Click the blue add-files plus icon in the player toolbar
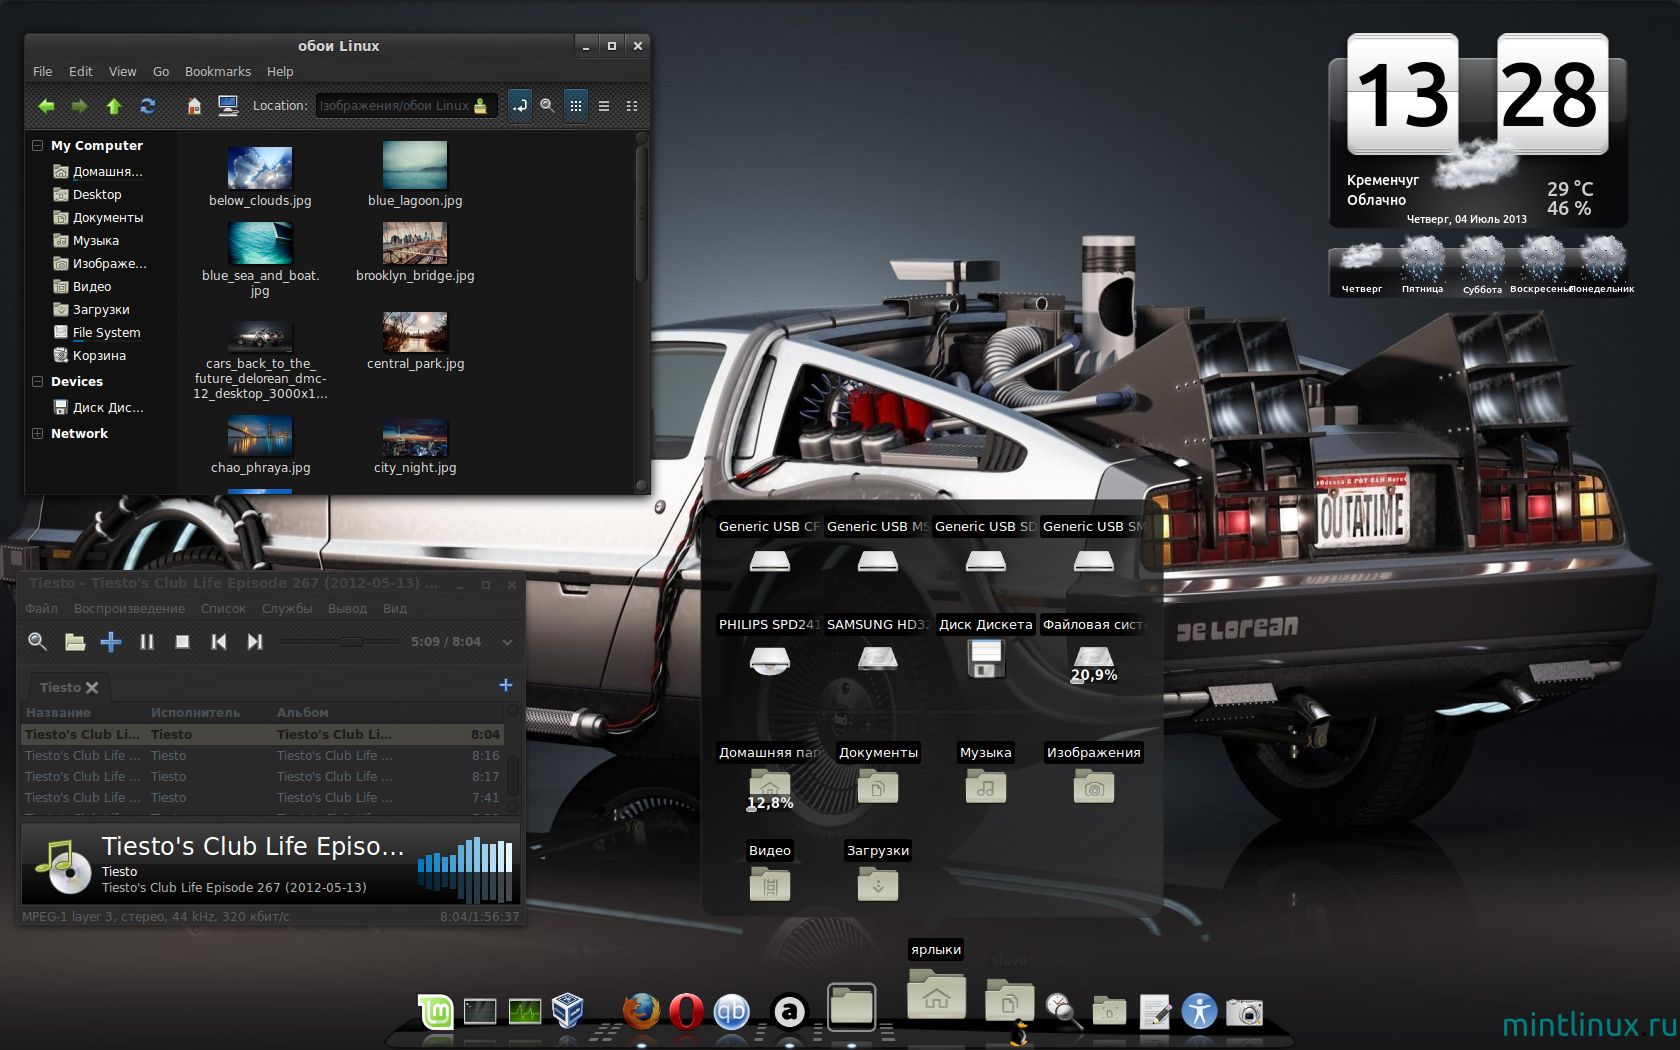The width and height of the screenshot is (1680, 1050). [111, 642]
